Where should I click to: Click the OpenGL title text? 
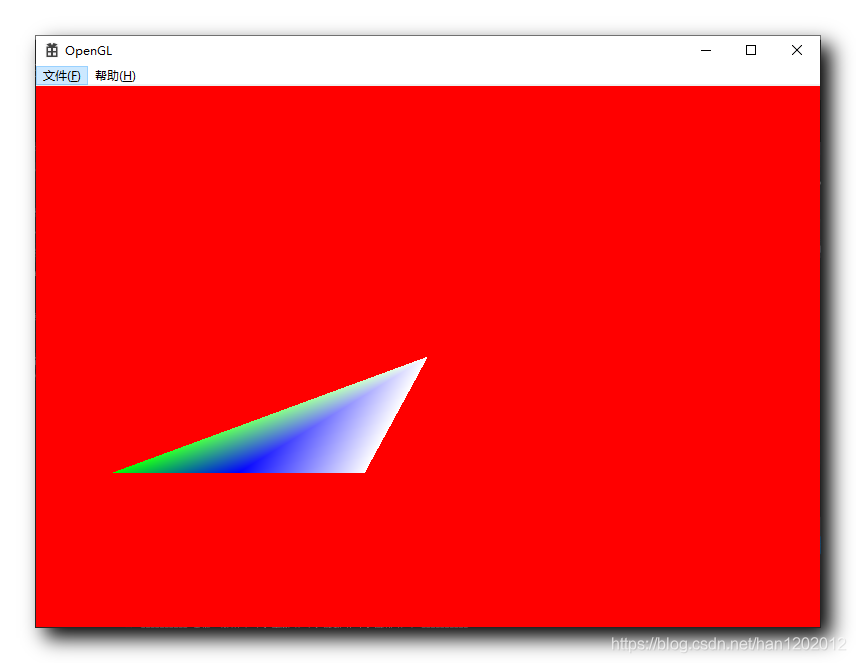pyautogui.click(x=89, y=50)
